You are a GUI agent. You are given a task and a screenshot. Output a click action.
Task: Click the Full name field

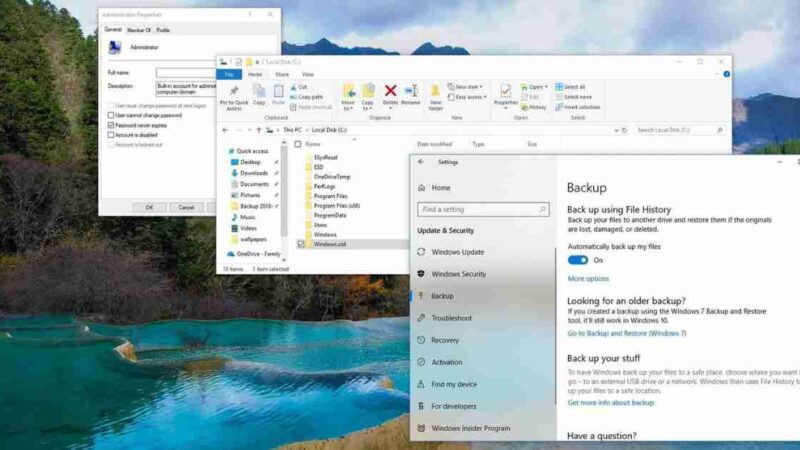186,72
